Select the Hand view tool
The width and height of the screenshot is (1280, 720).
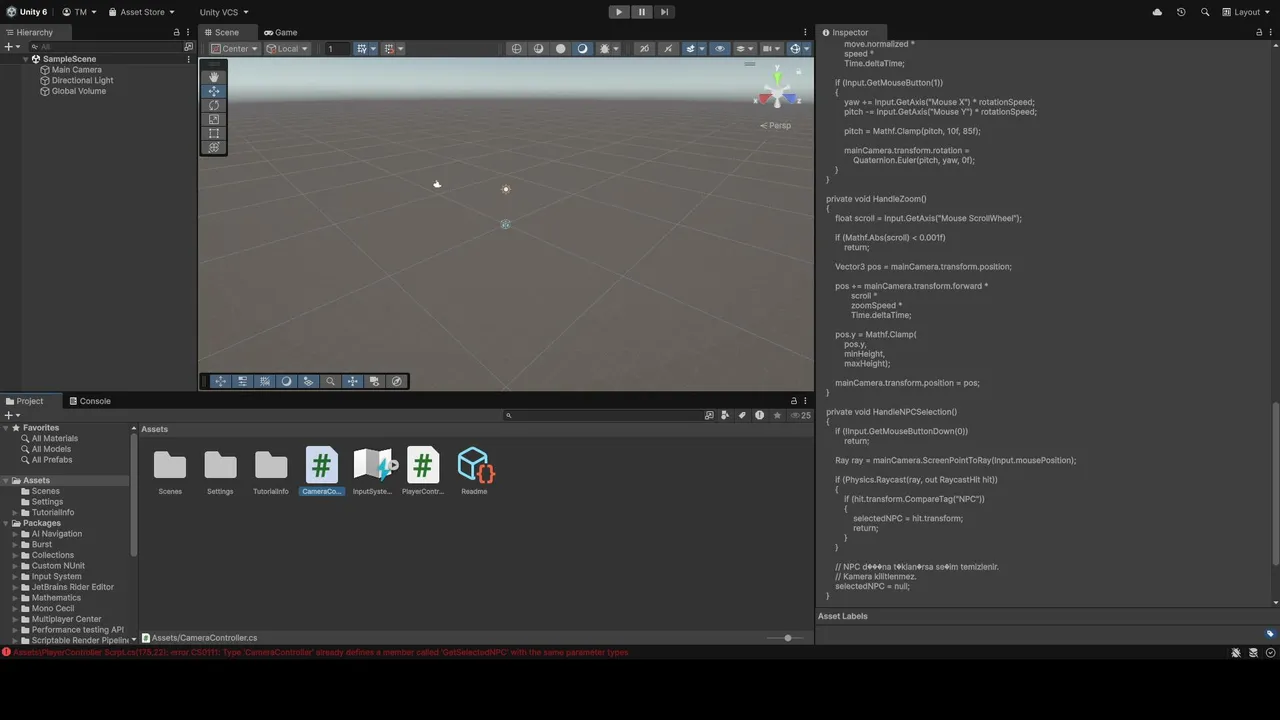(213, 77)
